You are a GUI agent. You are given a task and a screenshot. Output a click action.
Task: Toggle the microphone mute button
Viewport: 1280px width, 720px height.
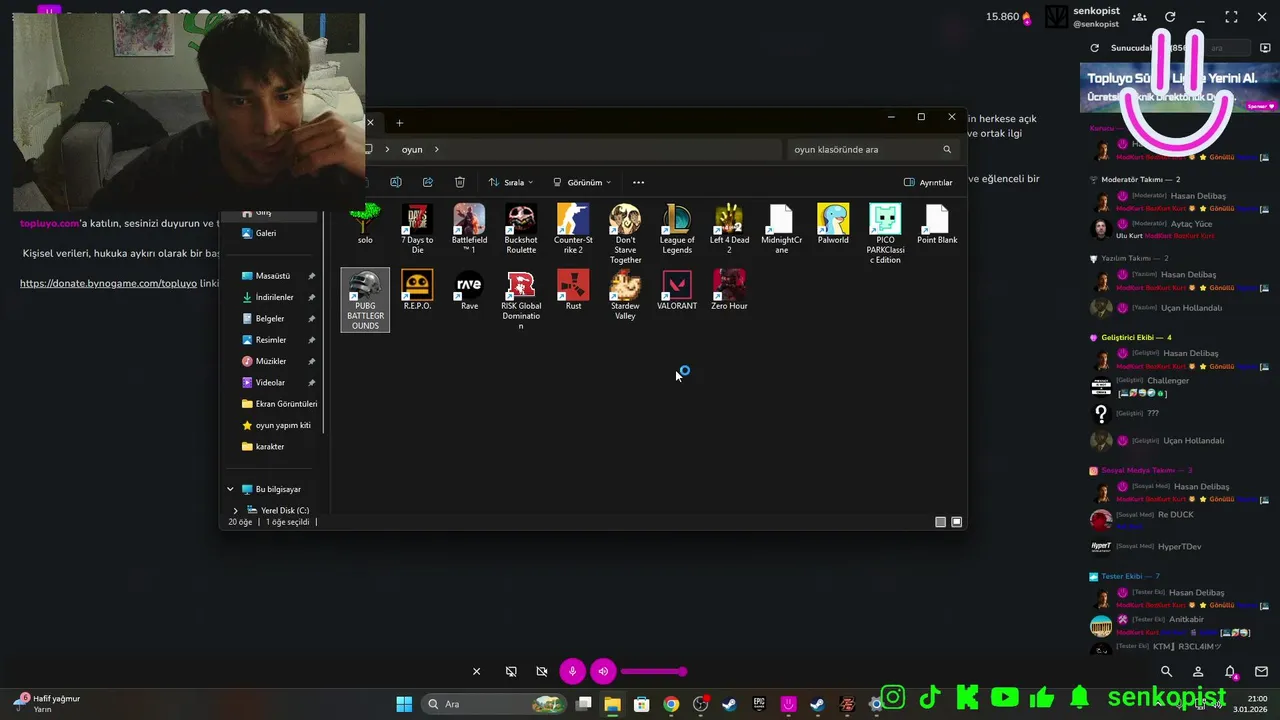(572, 672)
